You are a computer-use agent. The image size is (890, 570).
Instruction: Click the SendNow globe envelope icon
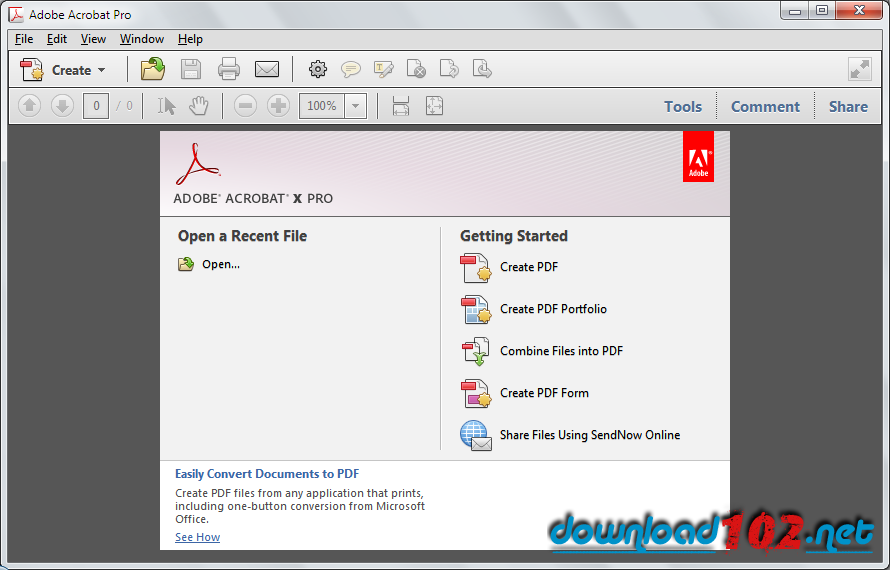476,435
